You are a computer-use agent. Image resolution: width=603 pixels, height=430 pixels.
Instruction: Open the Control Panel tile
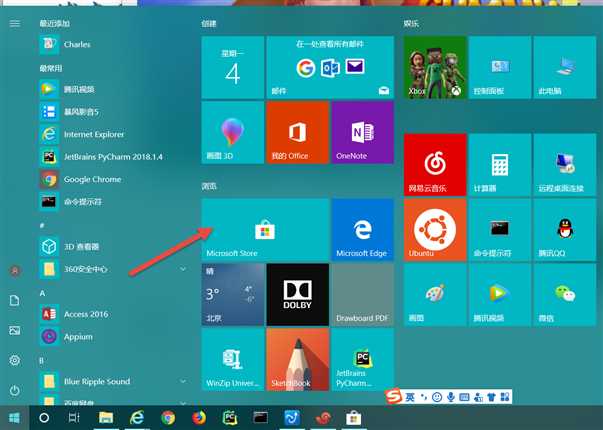[x=500, y=67]
